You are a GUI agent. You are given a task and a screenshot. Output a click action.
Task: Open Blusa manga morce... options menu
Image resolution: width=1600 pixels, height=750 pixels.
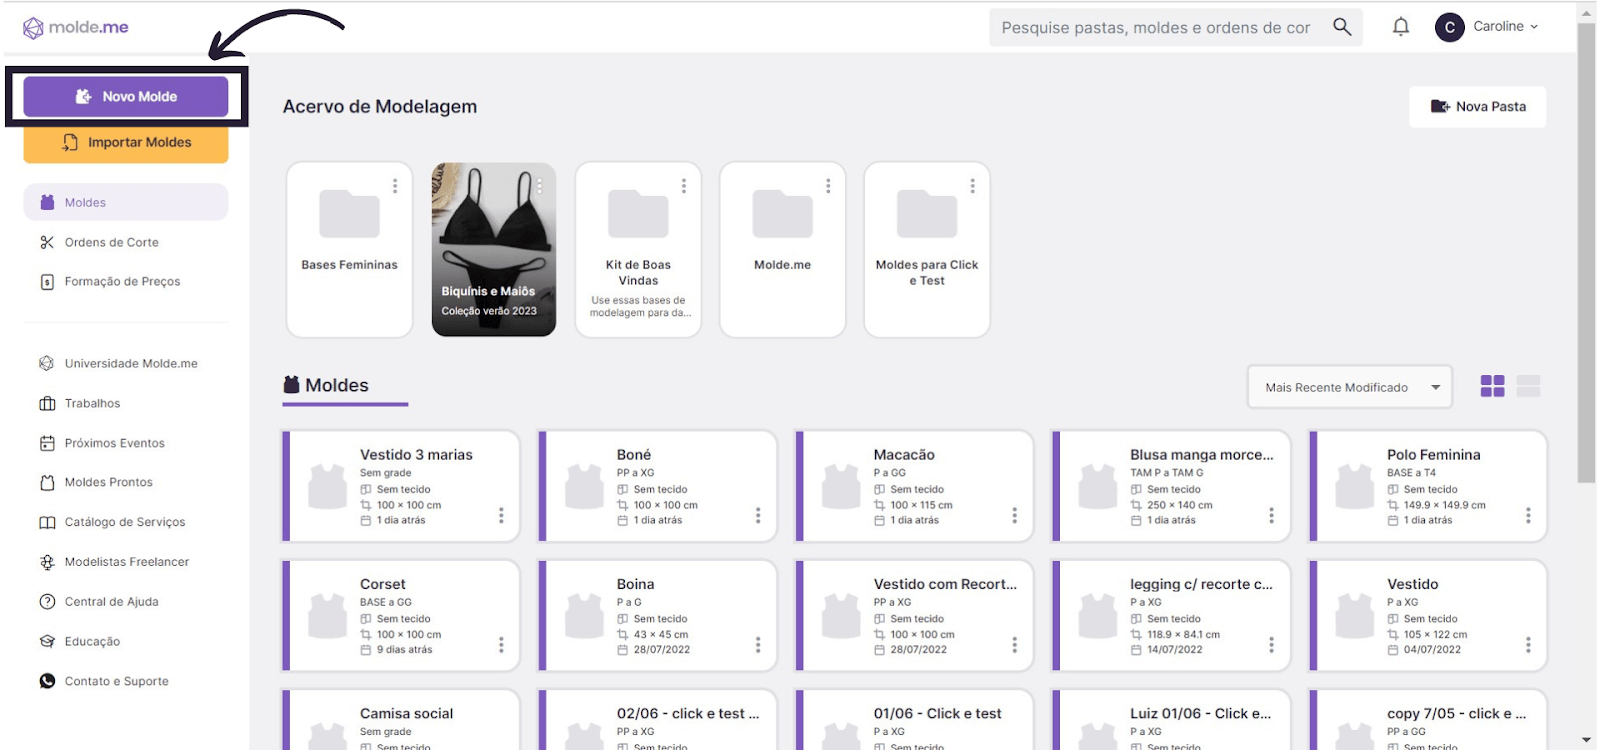(x=1271, y=515)
